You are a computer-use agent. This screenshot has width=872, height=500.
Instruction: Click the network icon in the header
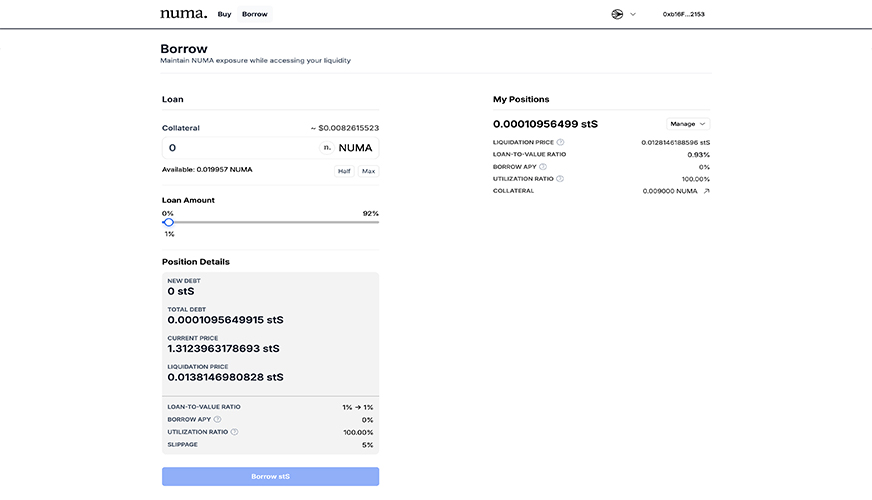click(617, 14)
